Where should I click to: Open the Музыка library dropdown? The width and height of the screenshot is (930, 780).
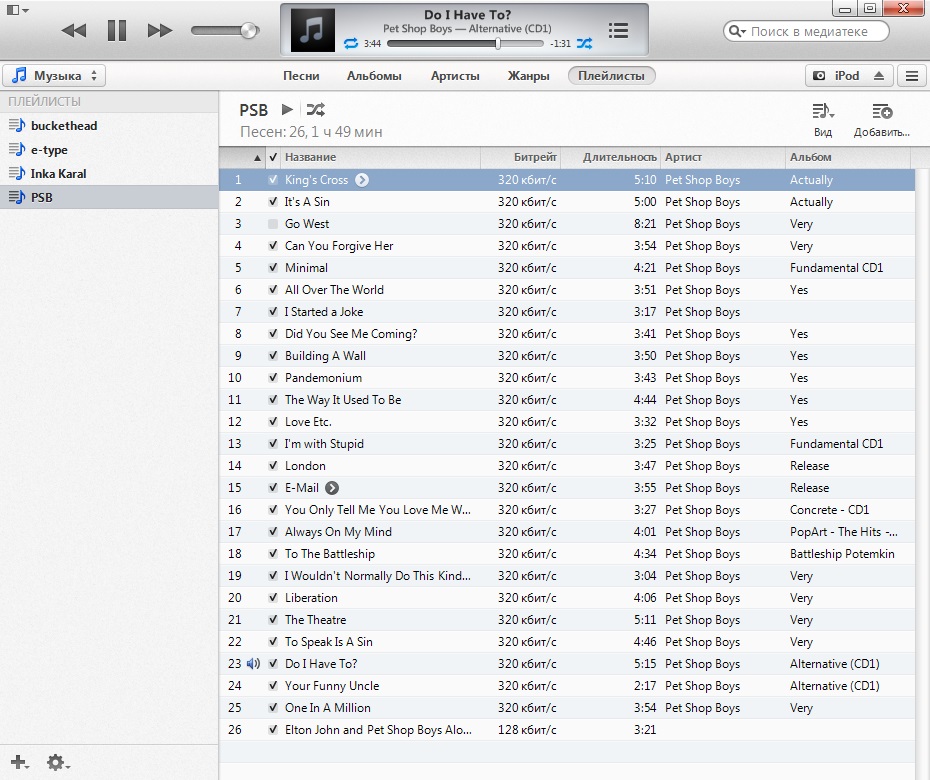[54, 76]
